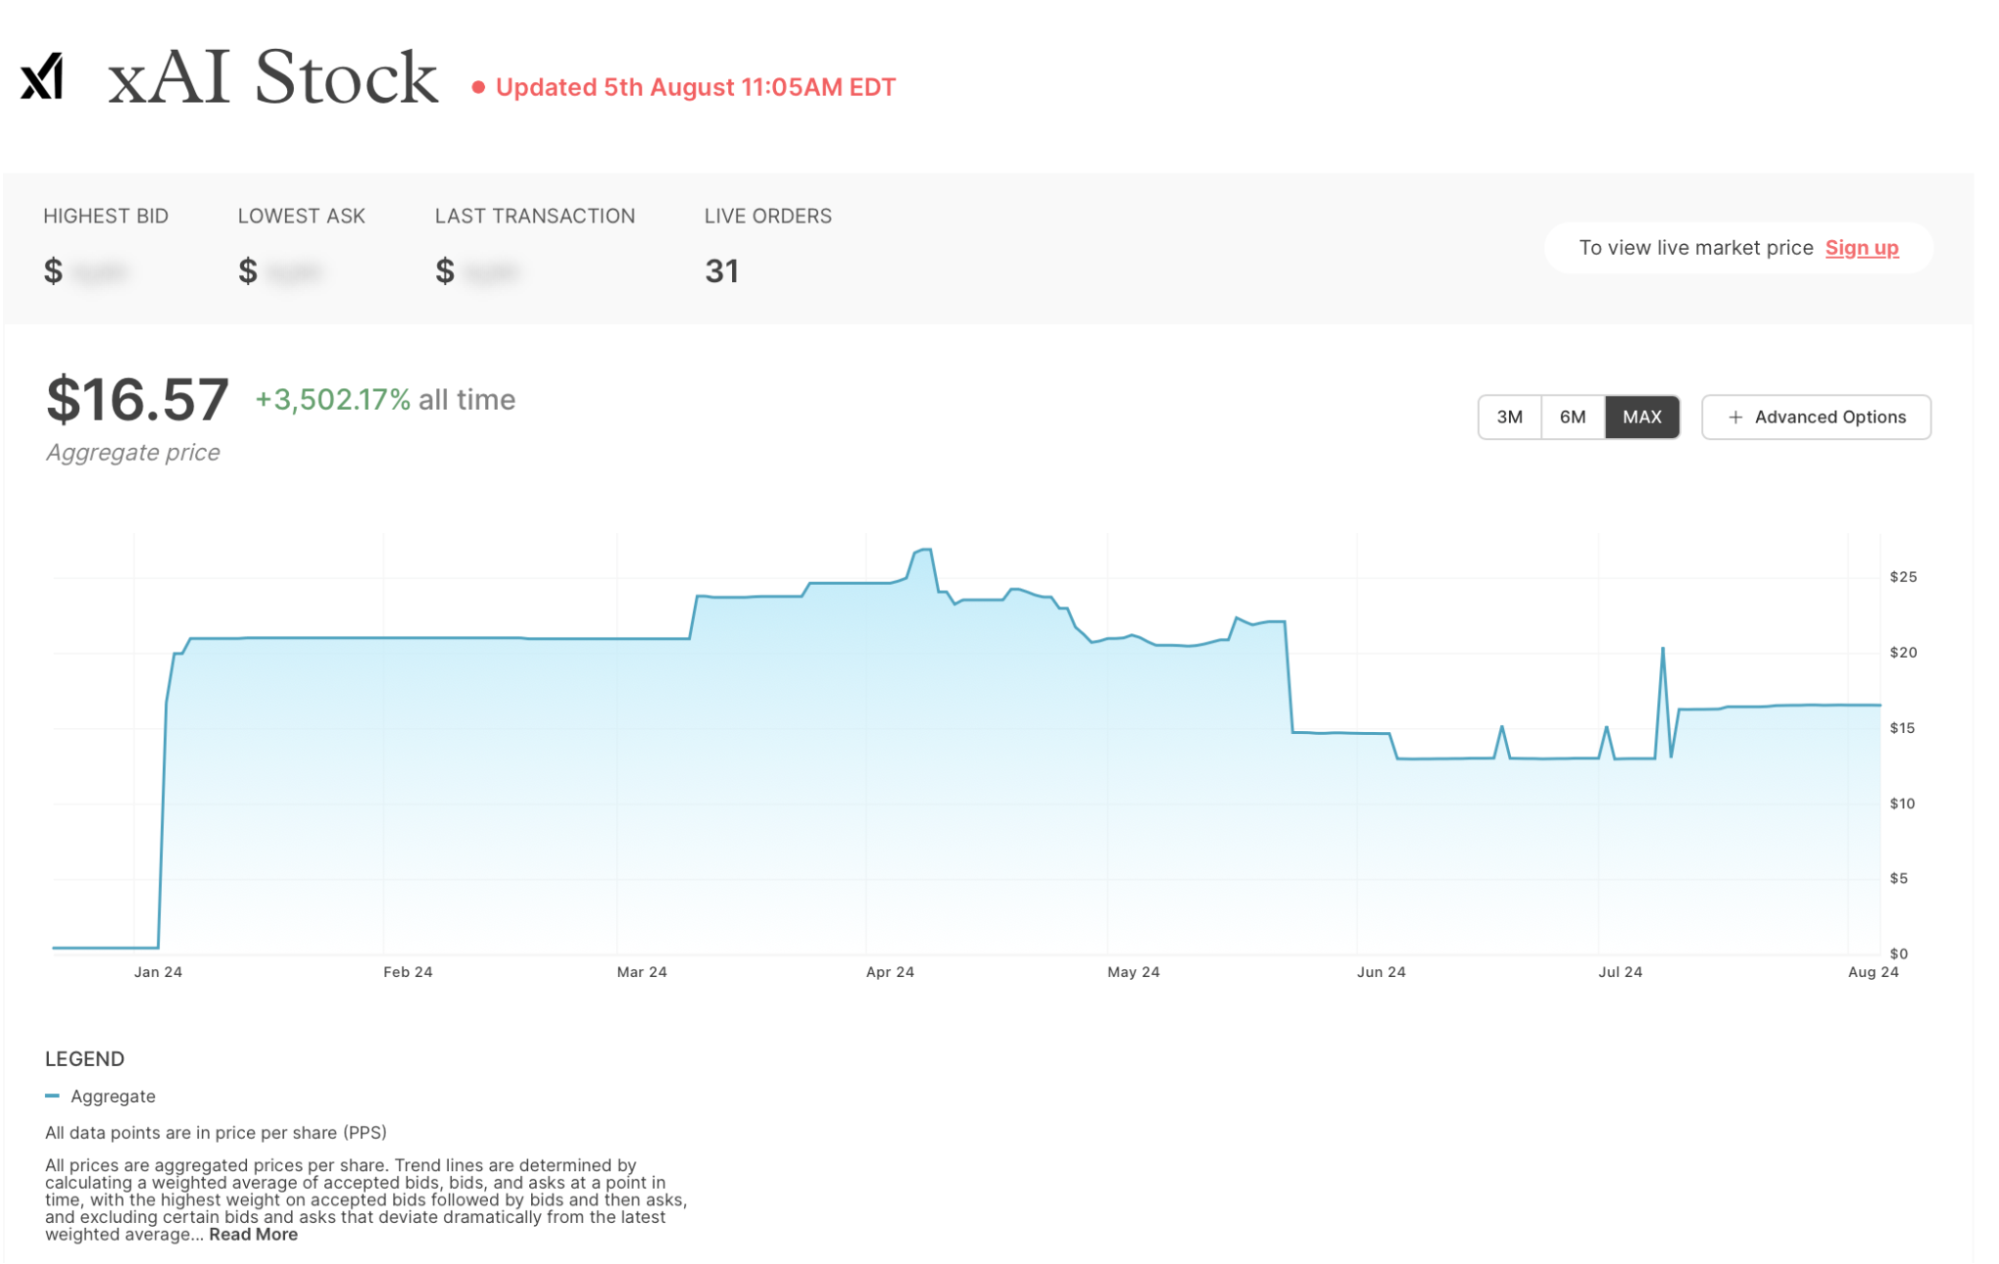The width and height of the screenshot is (1999, 1264).
Task: Click 'All data points are in price per share' text
Action: (216, 1133)
